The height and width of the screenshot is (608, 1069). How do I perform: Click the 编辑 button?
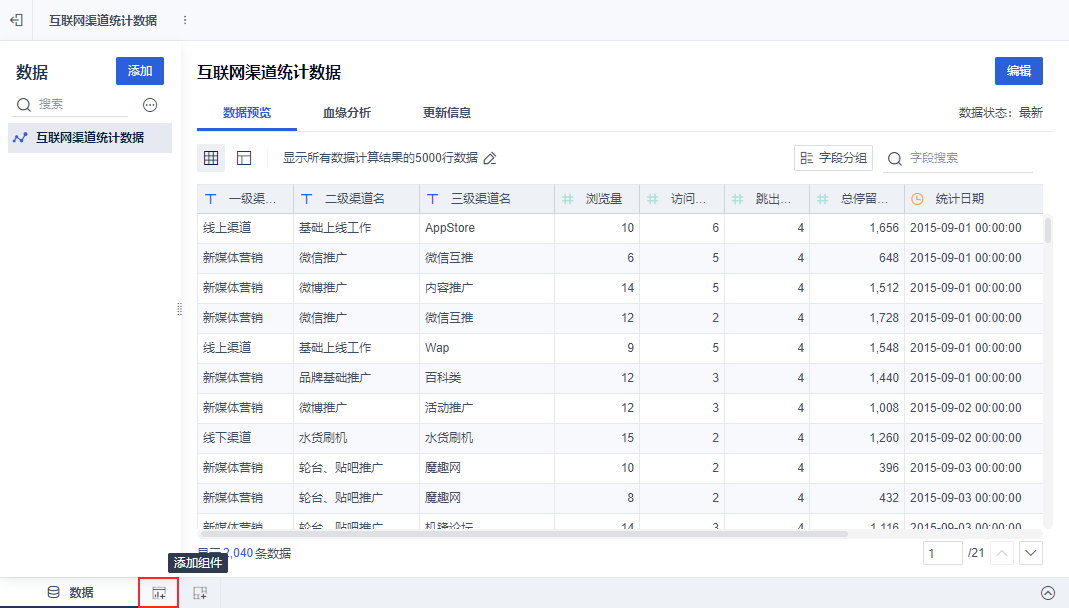pyautogui.click(x=1018, y=71)
